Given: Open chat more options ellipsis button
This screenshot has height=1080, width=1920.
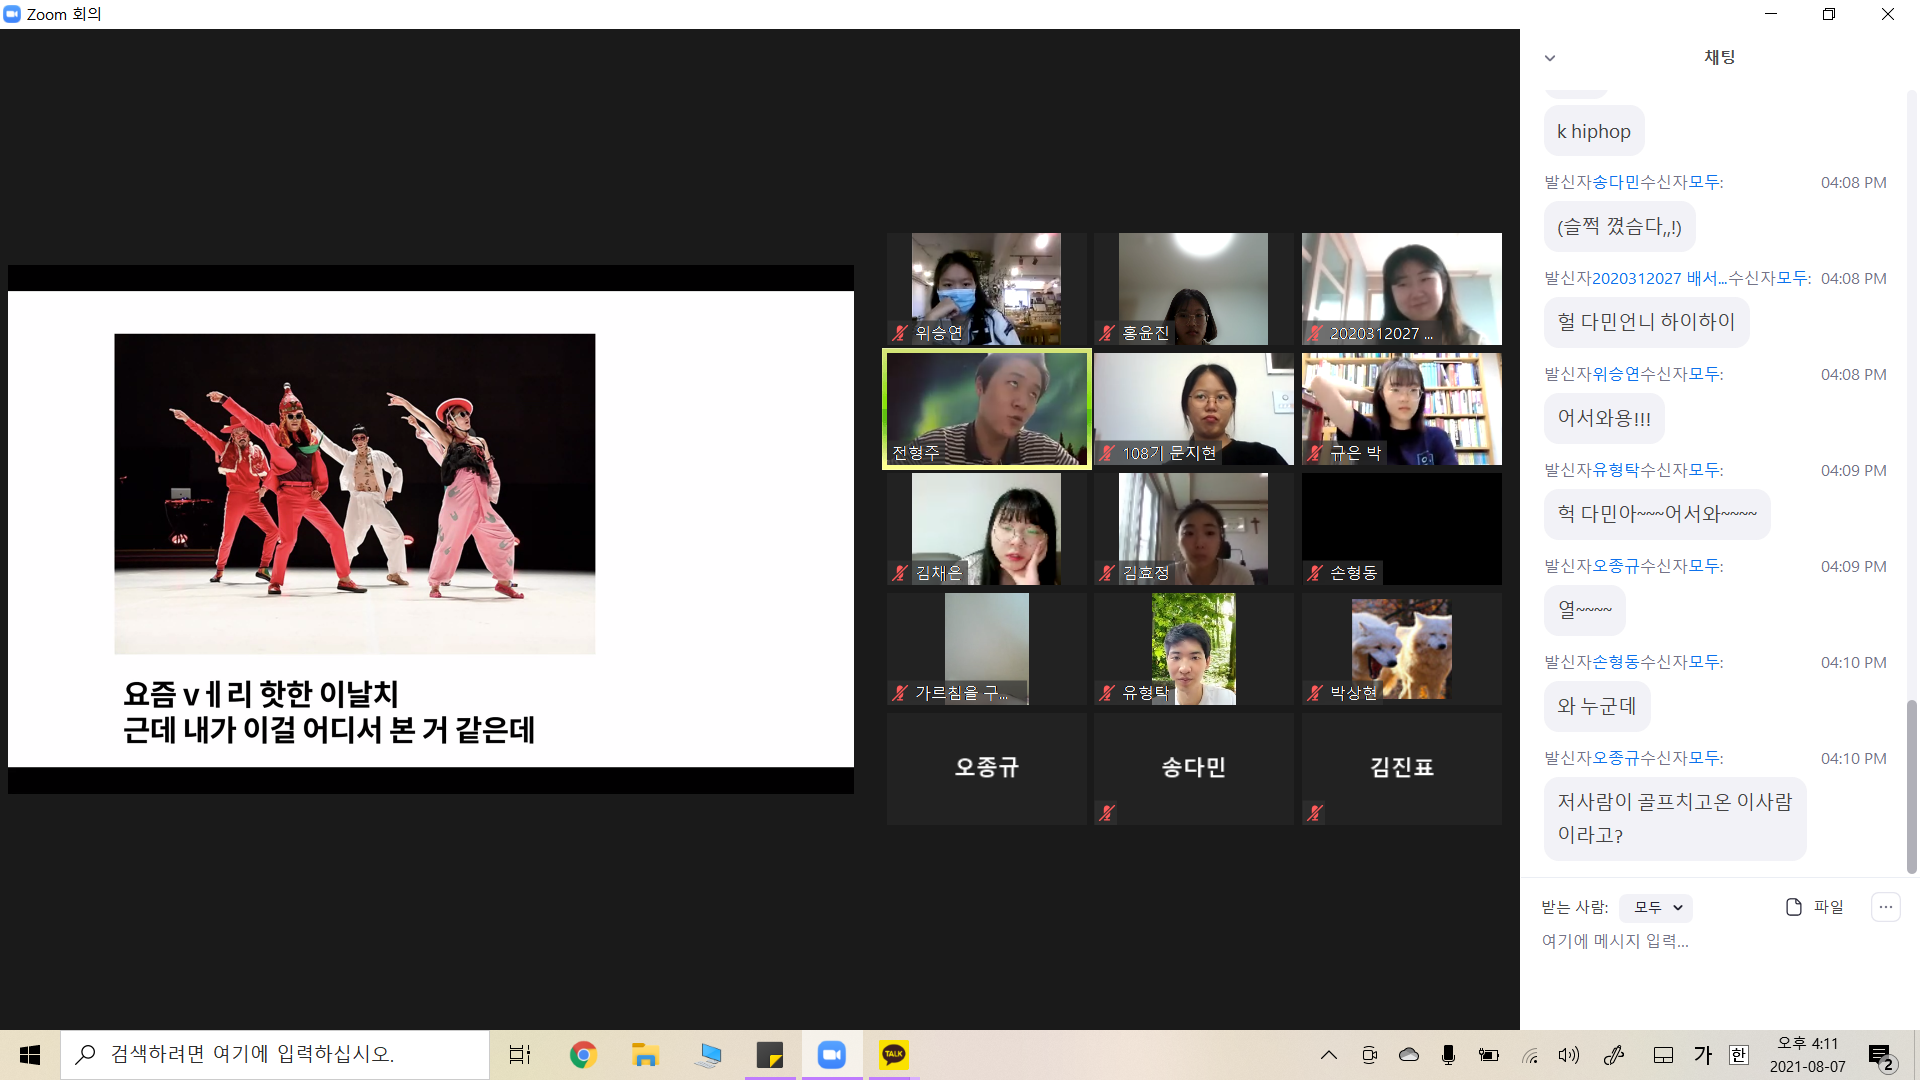Looking at the screenshot, I should pos(1885,907).
